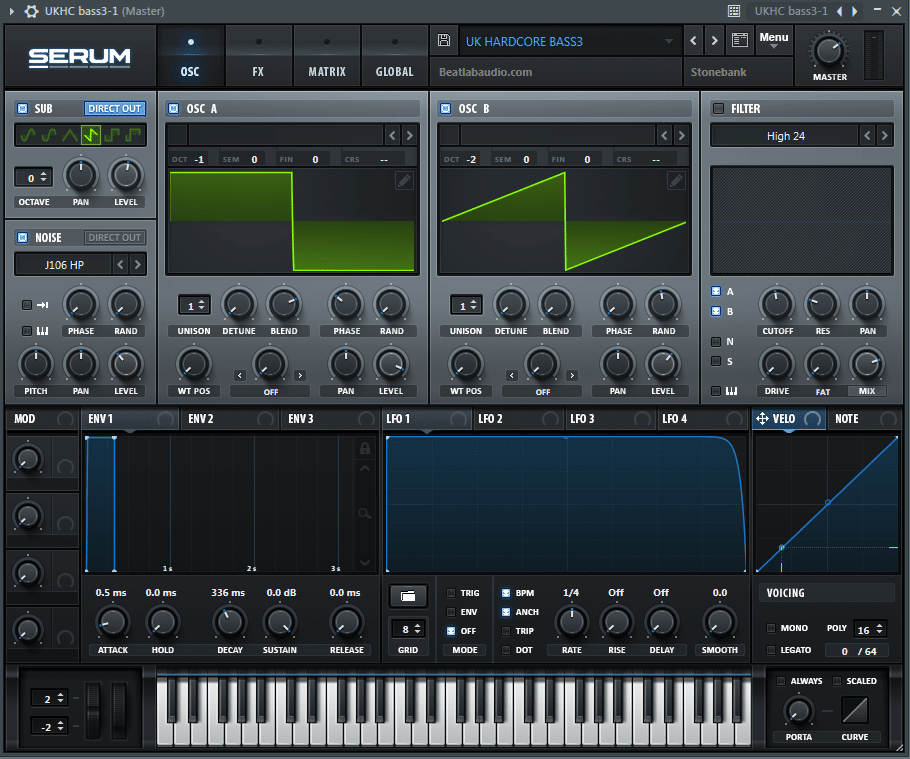Click the UK HARDCORE BASS3 preset name field
The width and height of the screenshot is (910, 759).
(x=560, y=40)
